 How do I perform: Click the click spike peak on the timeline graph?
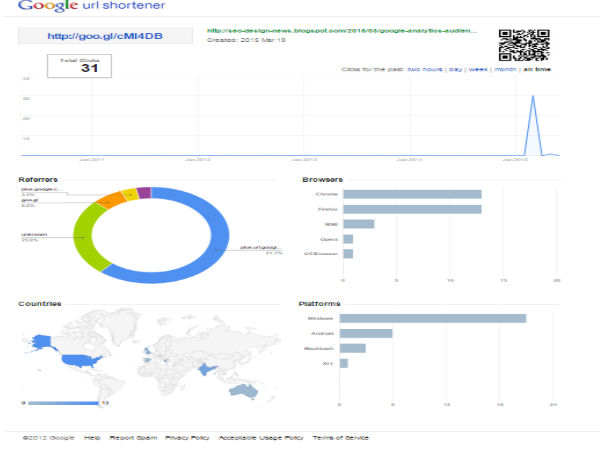533,96
